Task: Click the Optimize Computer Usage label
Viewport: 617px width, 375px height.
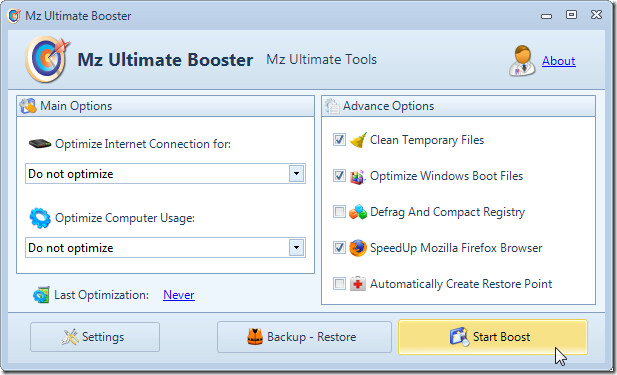Action: pyautogui.click(x=125, y=218)
